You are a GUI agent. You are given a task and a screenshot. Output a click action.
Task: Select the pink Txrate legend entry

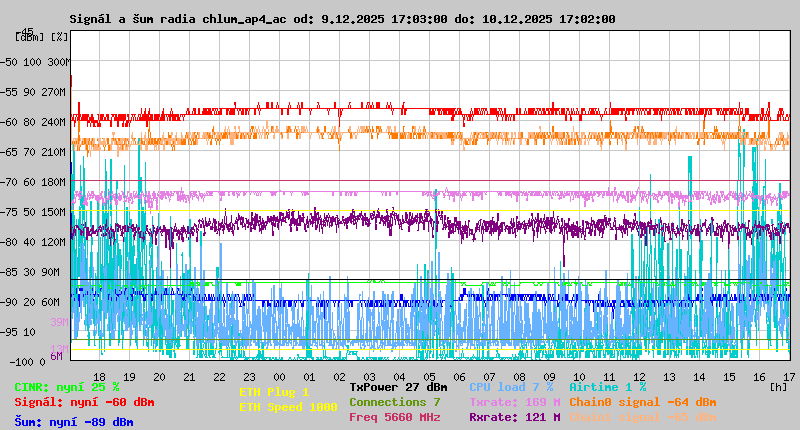coord(514,402)
